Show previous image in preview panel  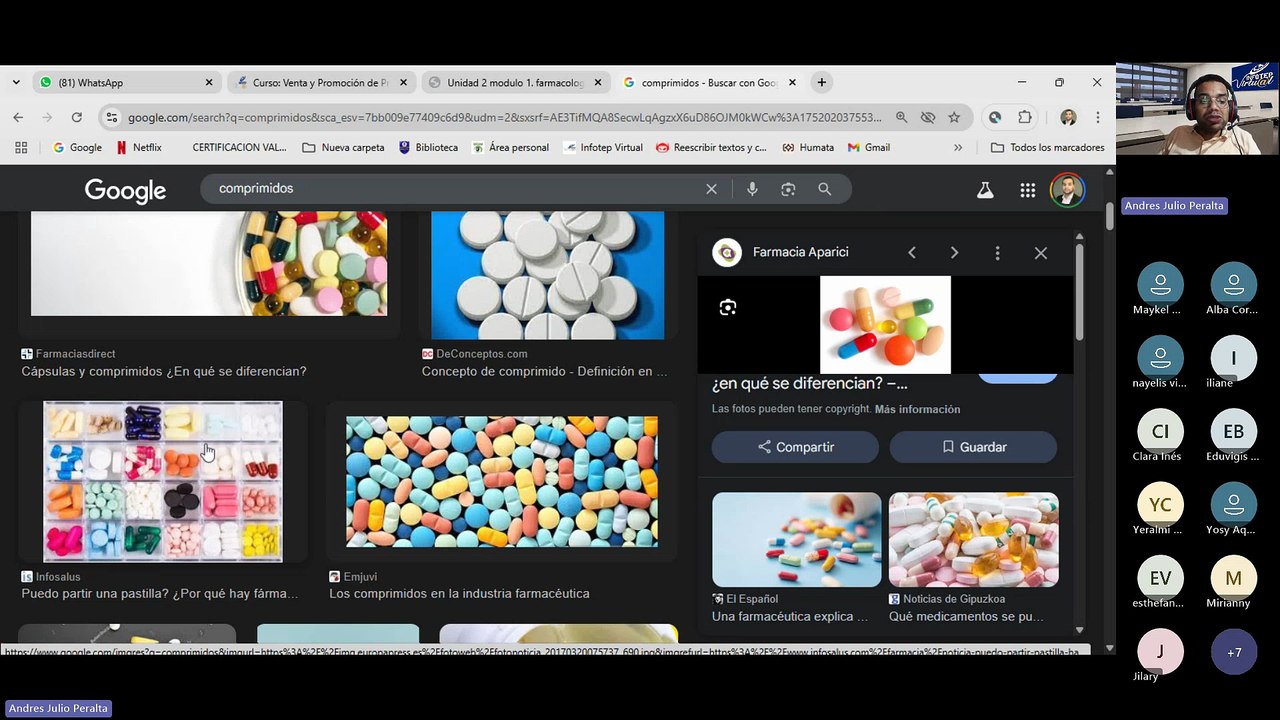[x=912, y=253]
